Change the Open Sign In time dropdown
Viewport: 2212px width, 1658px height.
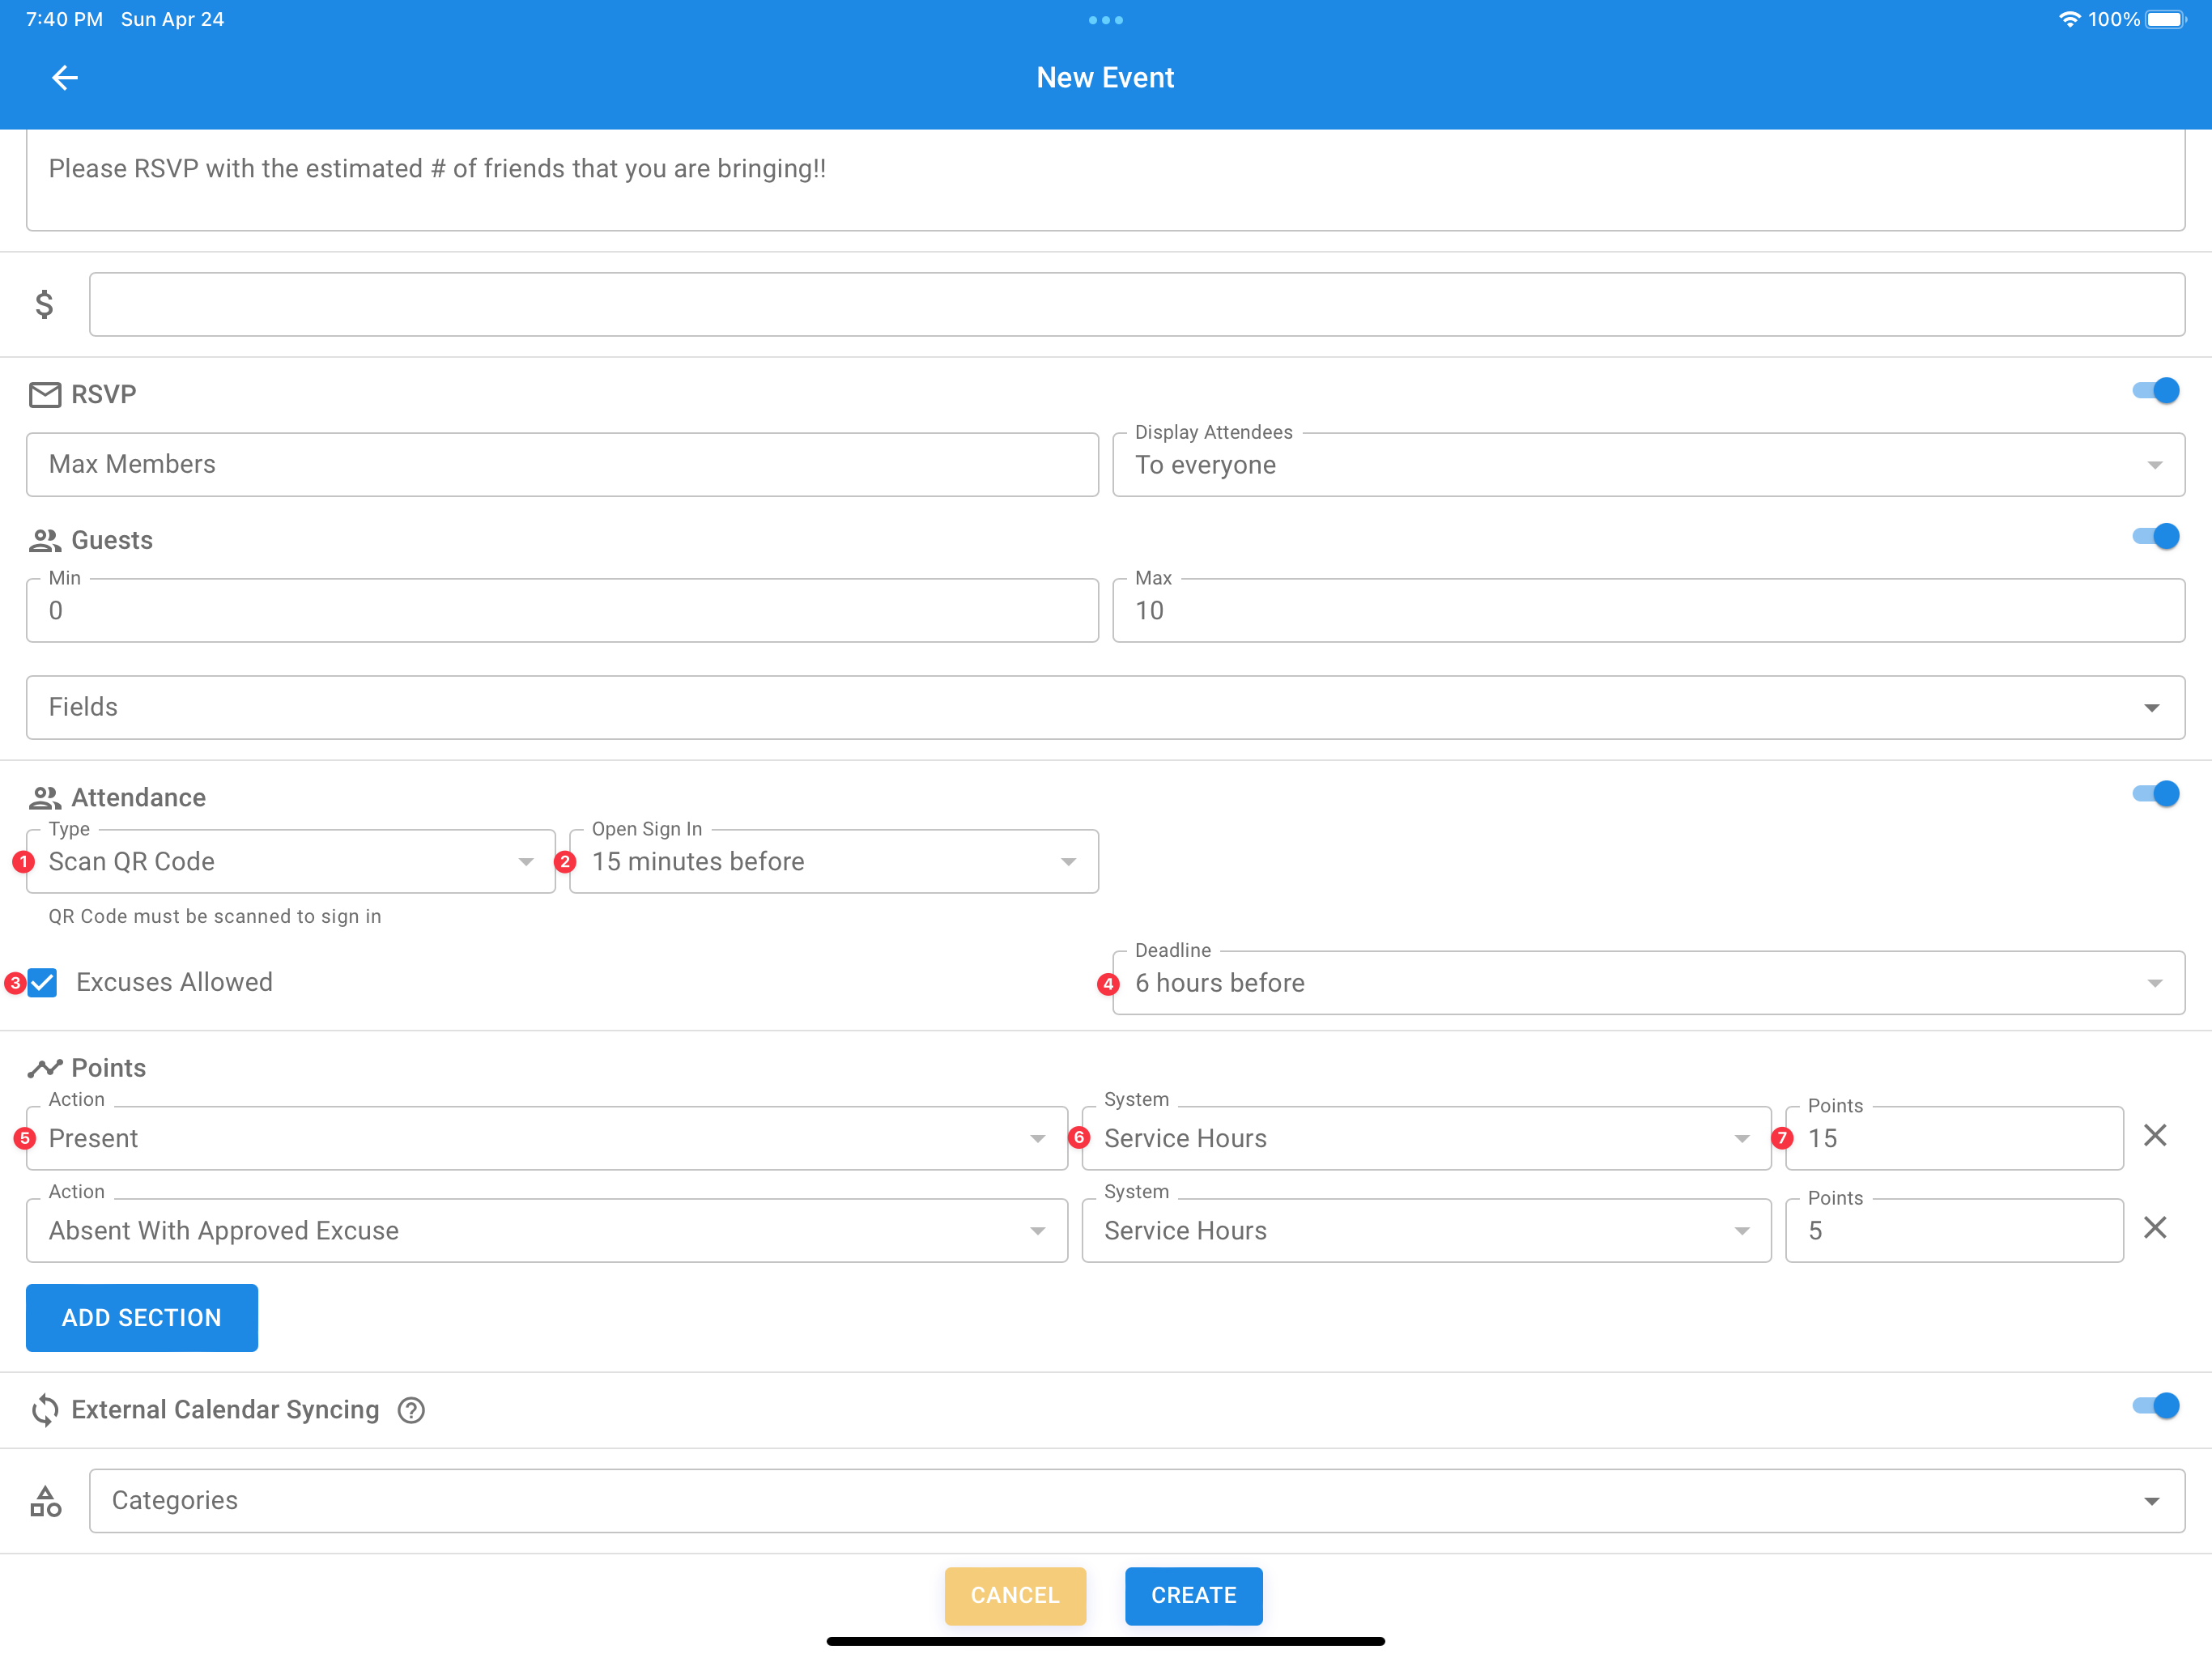point(834,861)
